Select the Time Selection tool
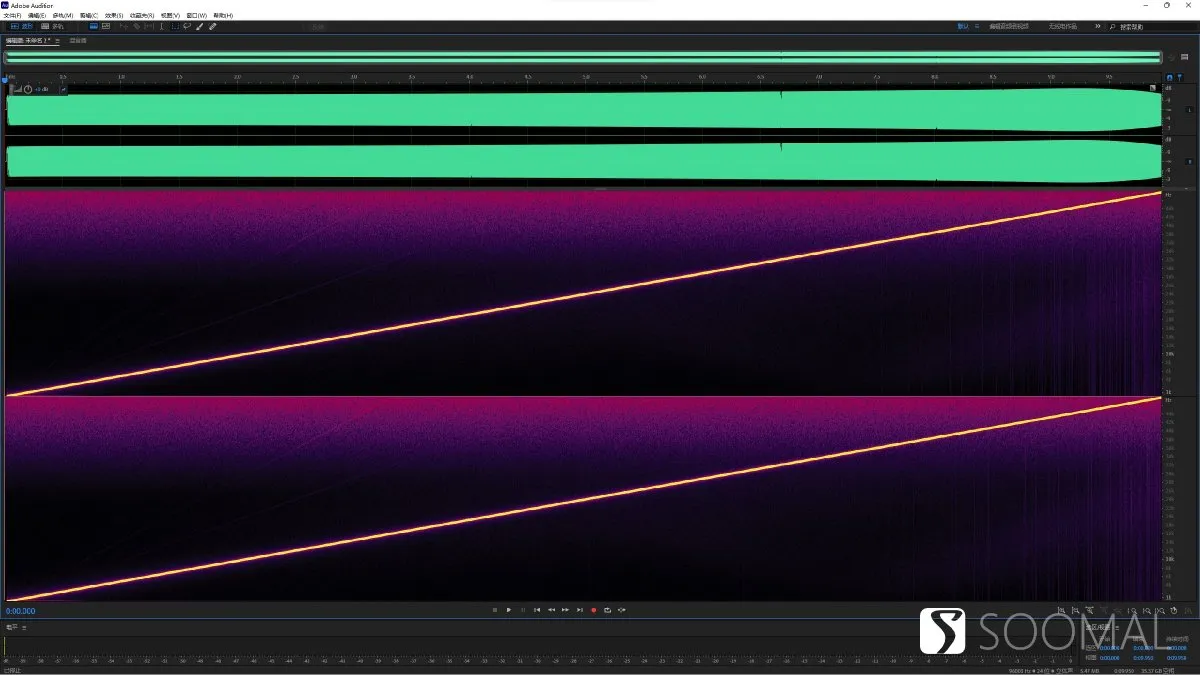Viewport: 1200px width, 675px height. click(x=162, y=26)
